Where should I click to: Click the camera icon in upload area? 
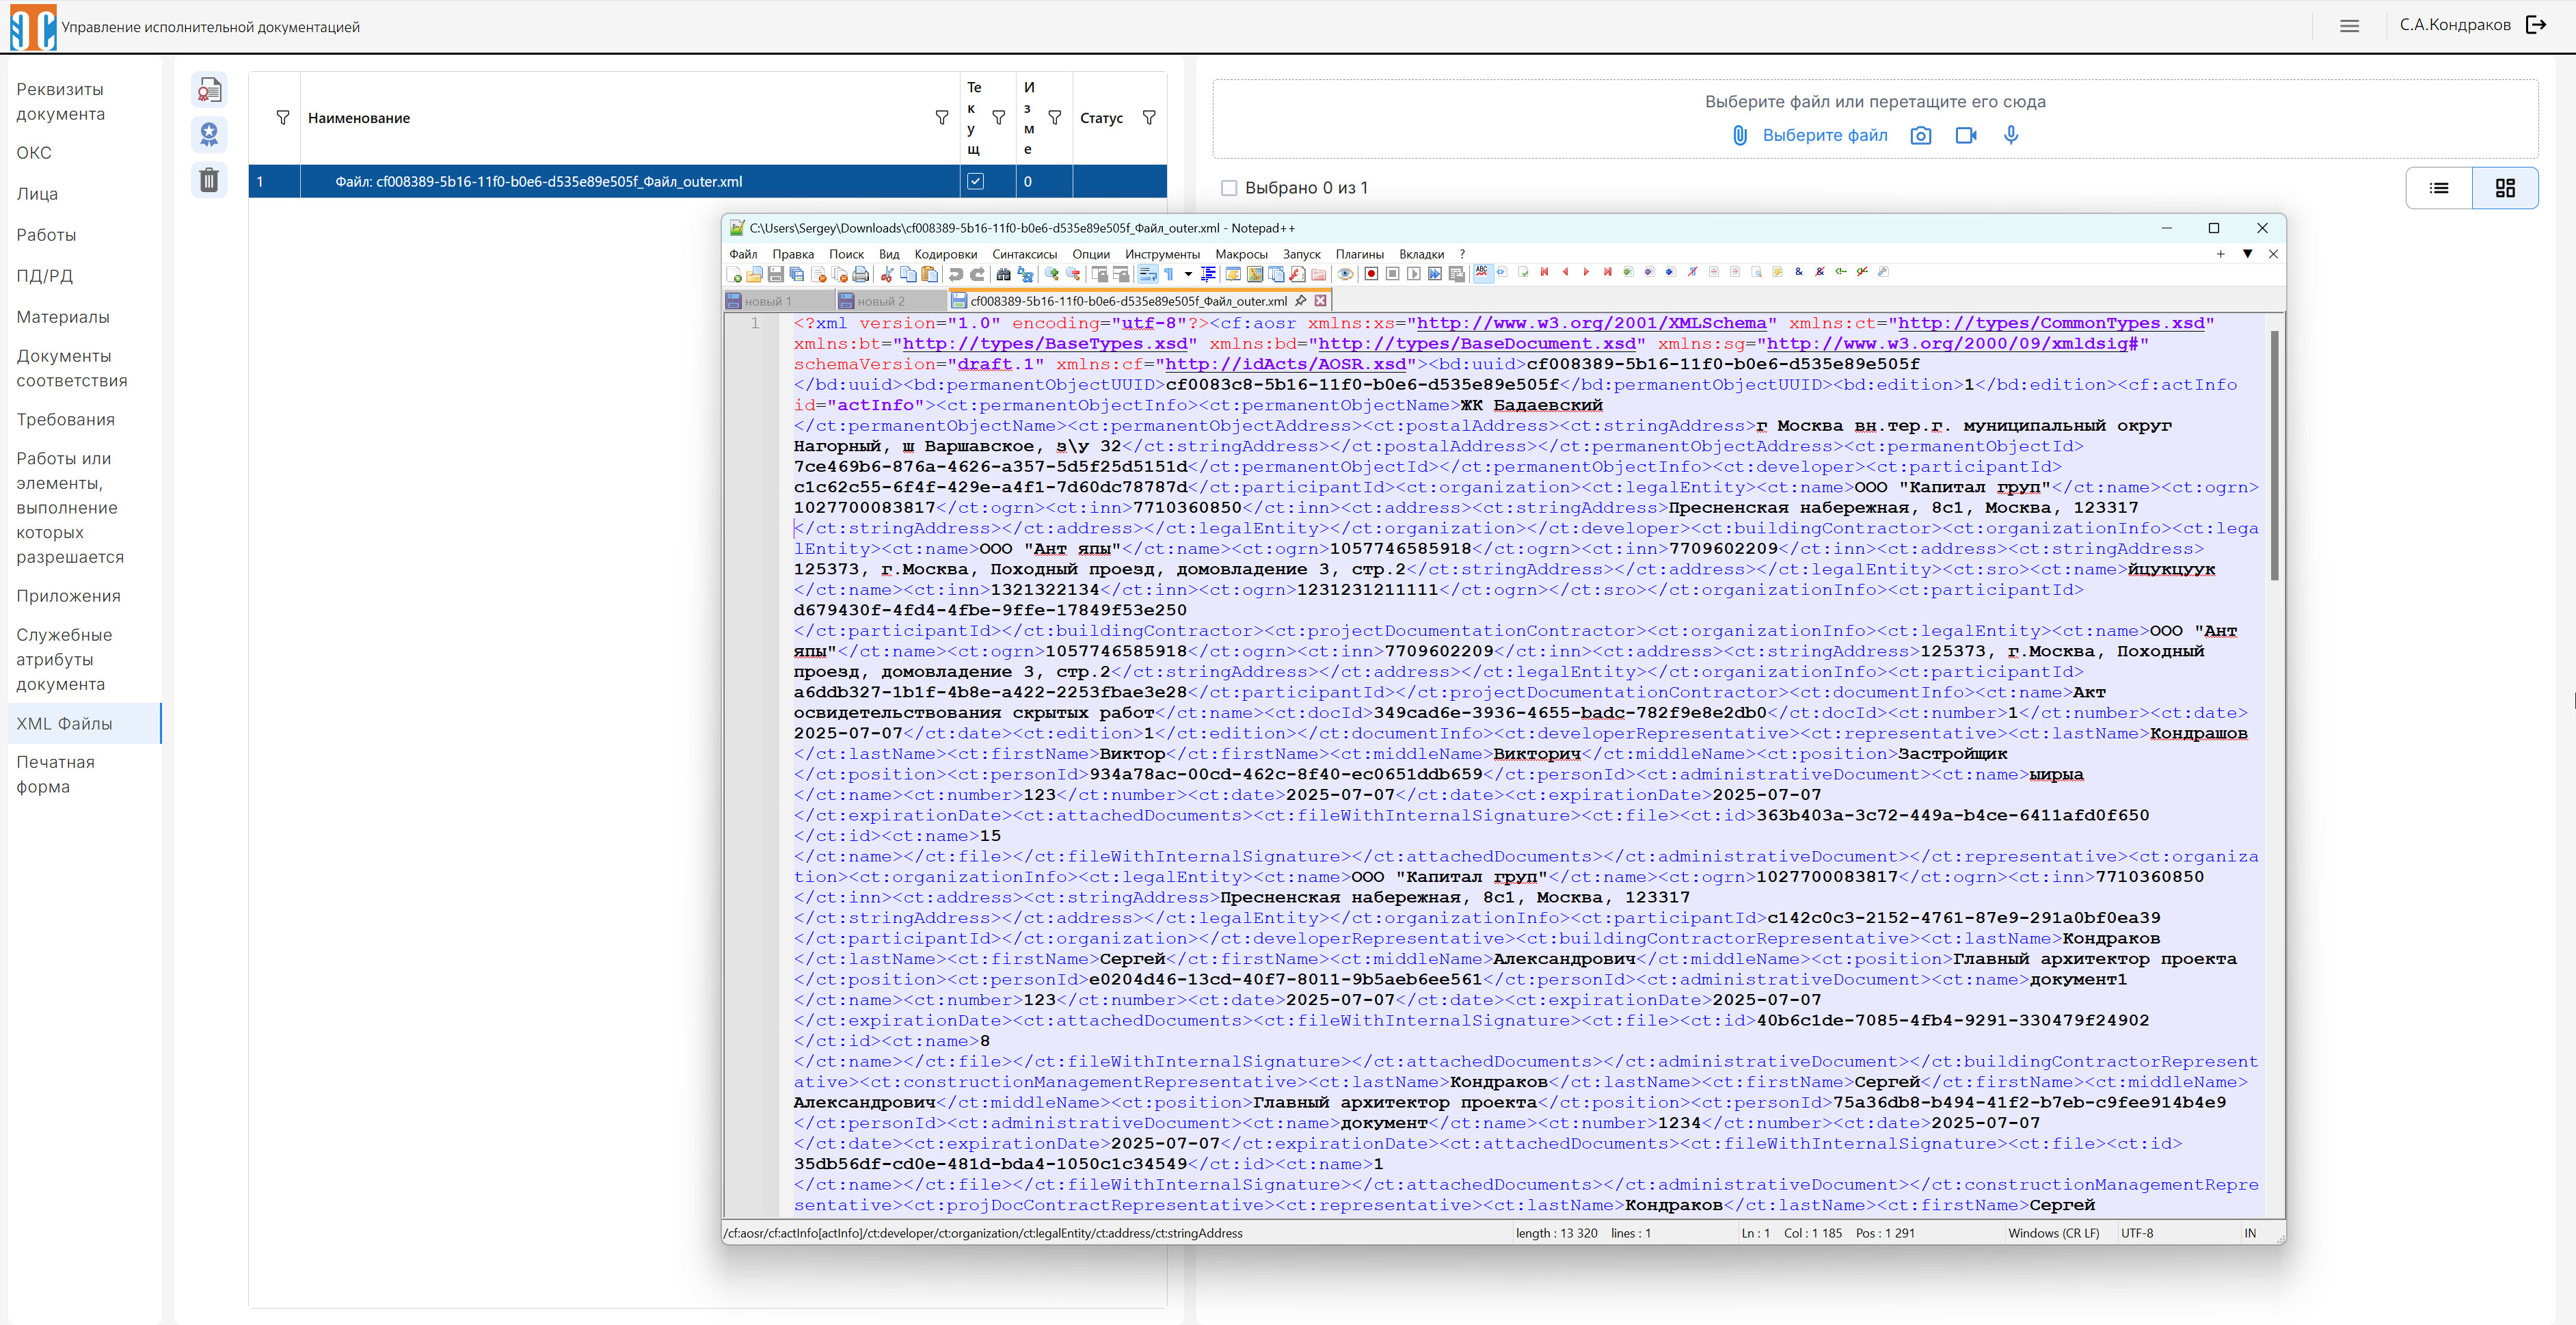coord(1920,135)
